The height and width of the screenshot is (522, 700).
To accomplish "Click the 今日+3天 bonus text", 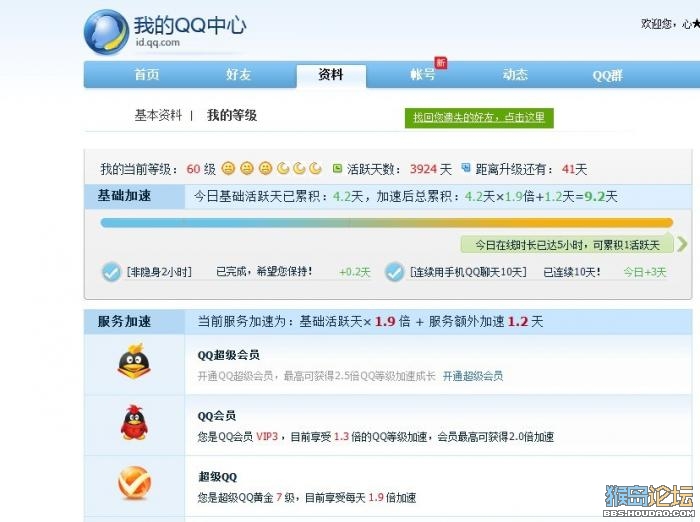I will [x=645, y=272].
